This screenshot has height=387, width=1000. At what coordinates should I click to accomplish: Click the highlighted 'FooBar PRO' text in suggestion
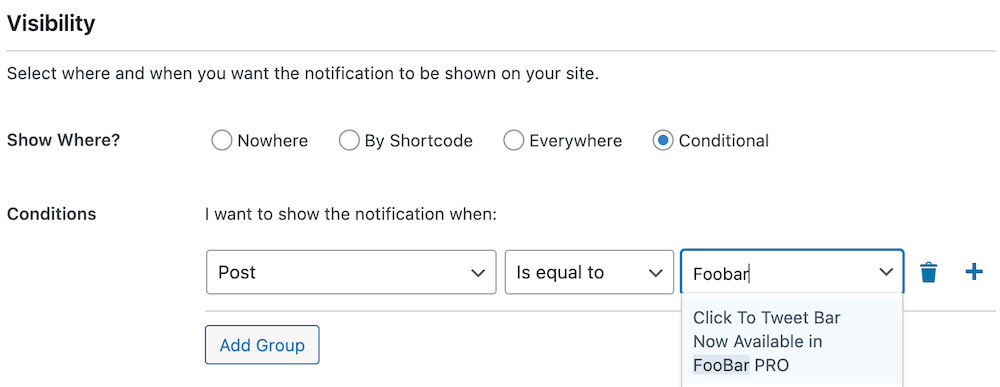pos(741,365)
